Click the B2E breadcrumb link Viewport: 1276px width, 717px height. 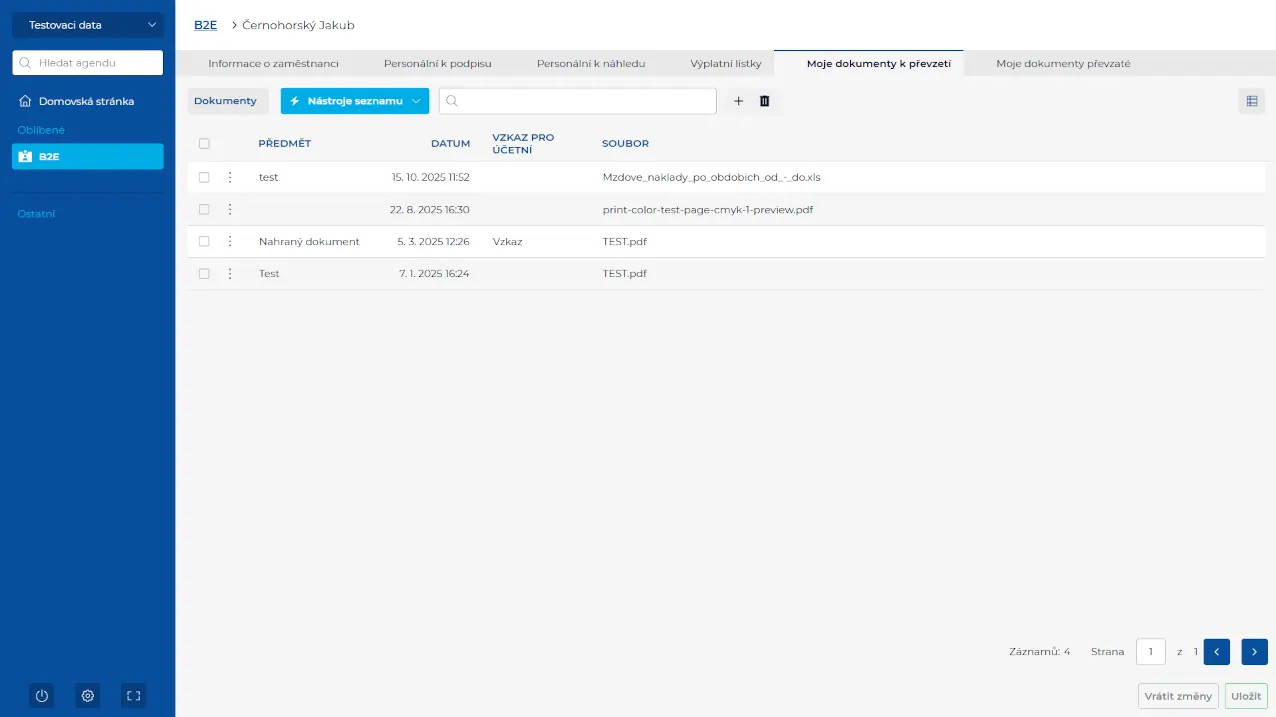(x=205, y=25)
